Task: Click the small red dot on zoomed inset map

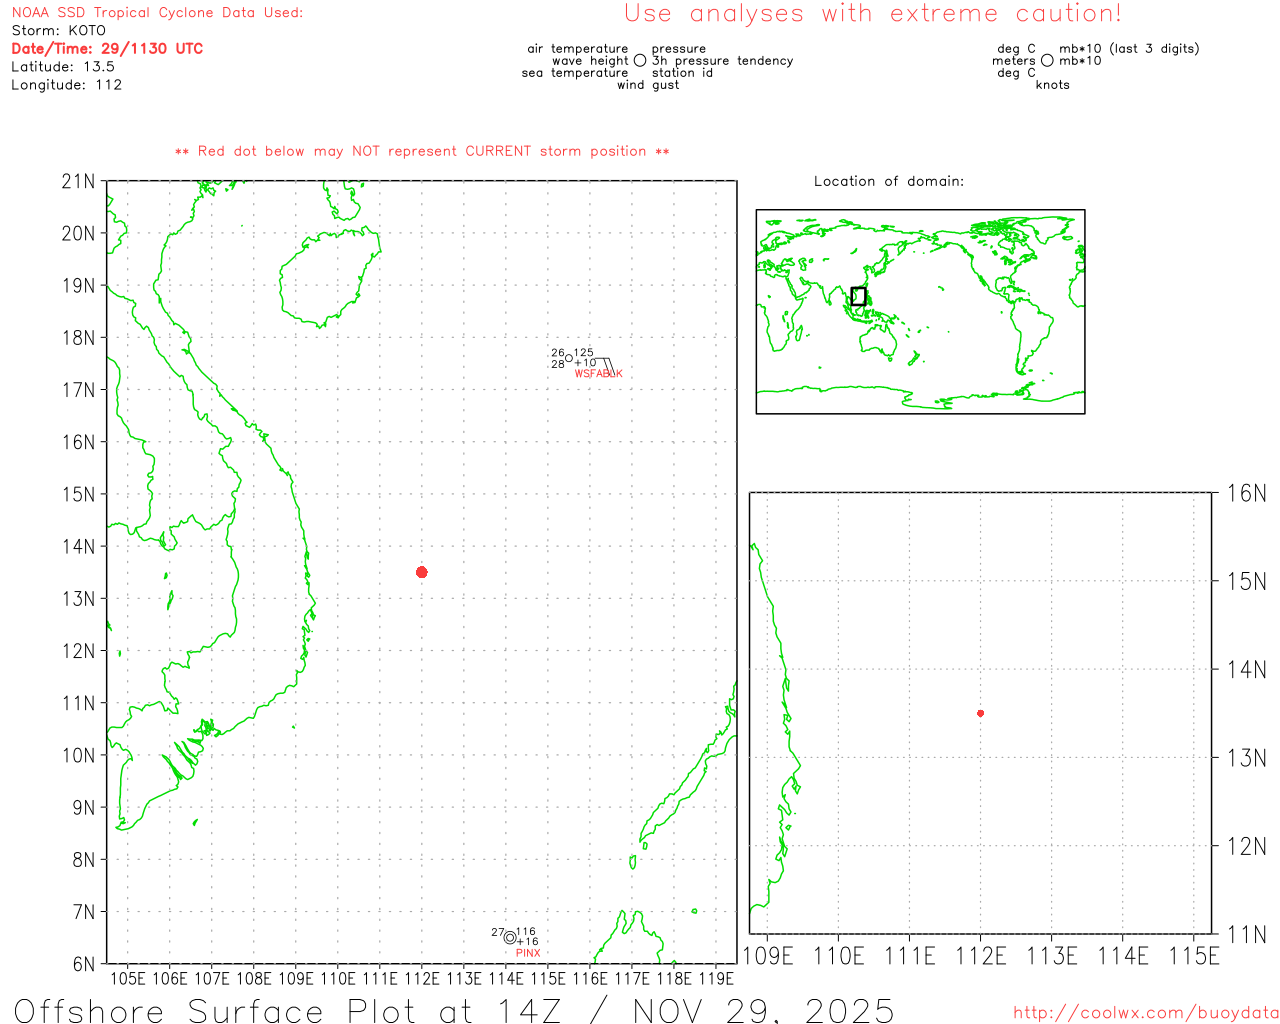Action: 980,713
